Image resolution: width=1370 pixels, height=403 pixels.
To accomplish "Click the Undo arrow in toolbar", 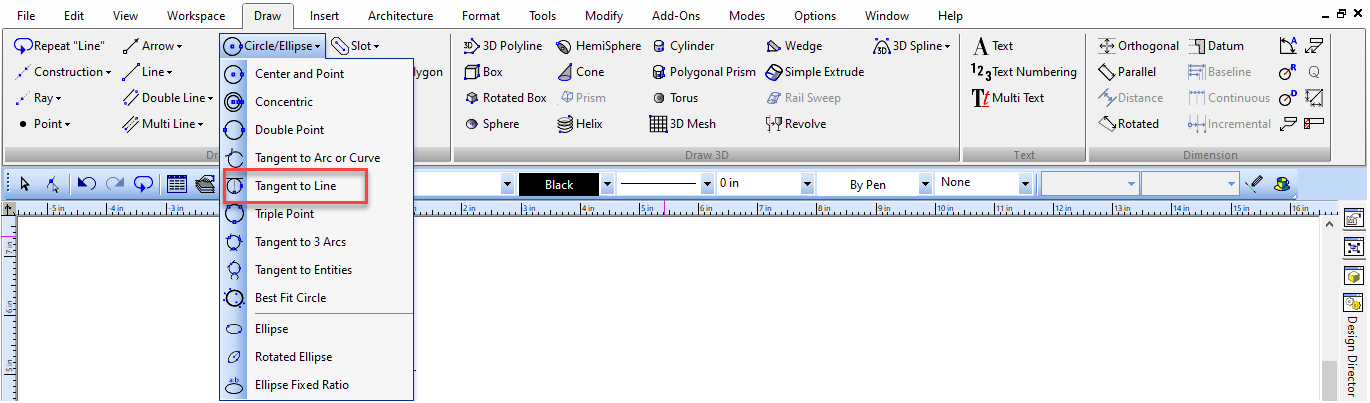I will click(87, 184).
